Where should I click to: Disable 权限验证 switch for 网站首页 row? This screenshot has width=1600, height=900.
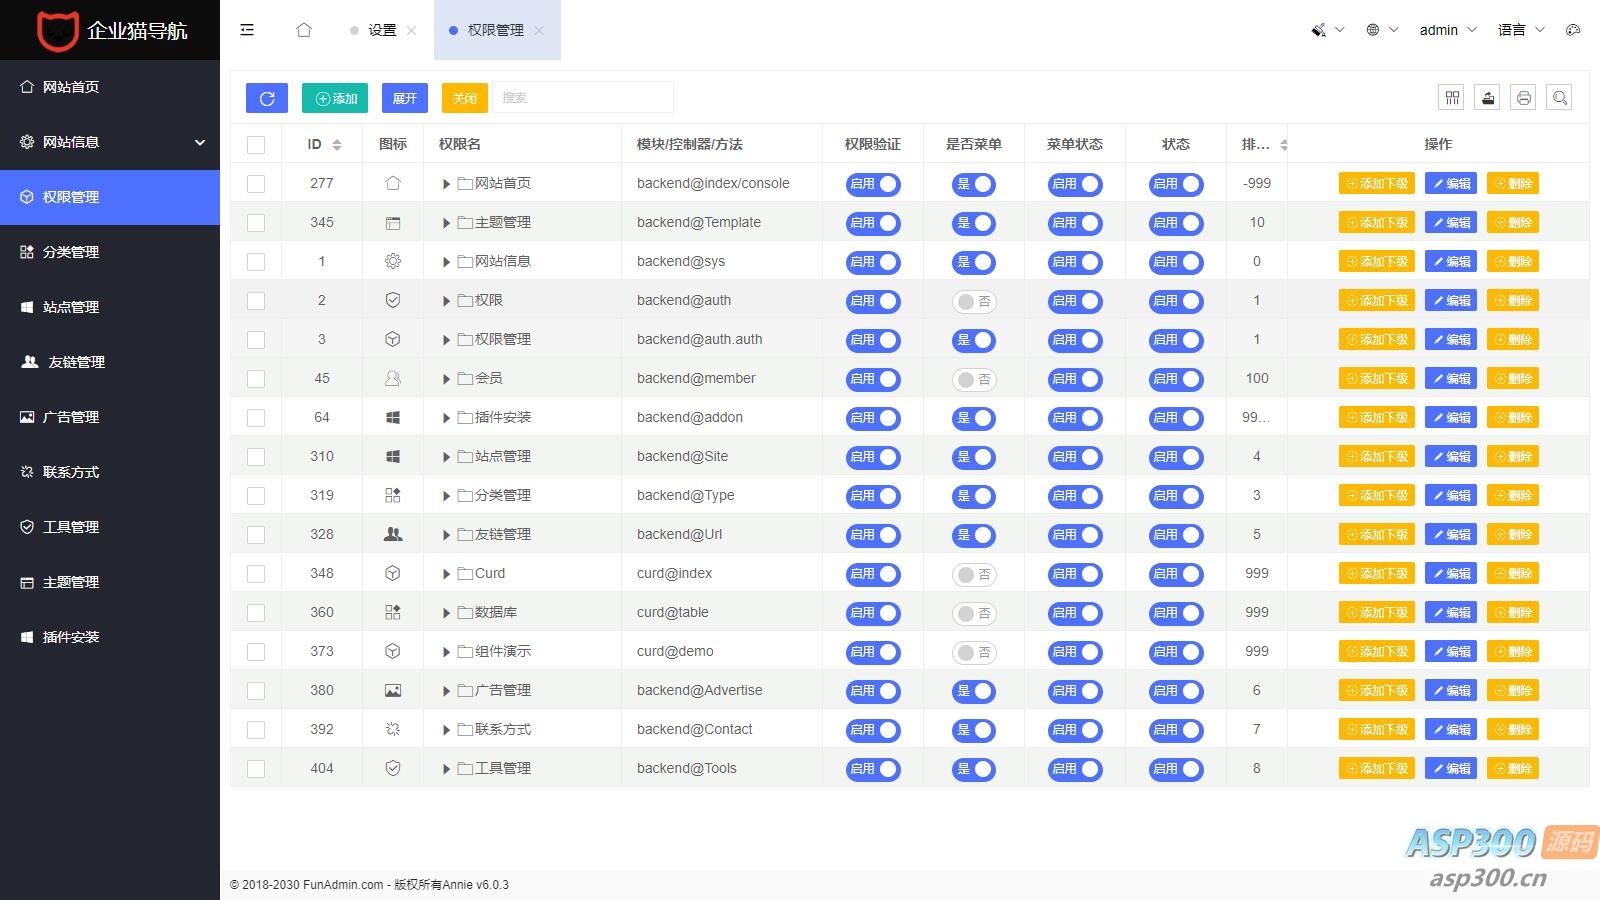click(872, 184)
